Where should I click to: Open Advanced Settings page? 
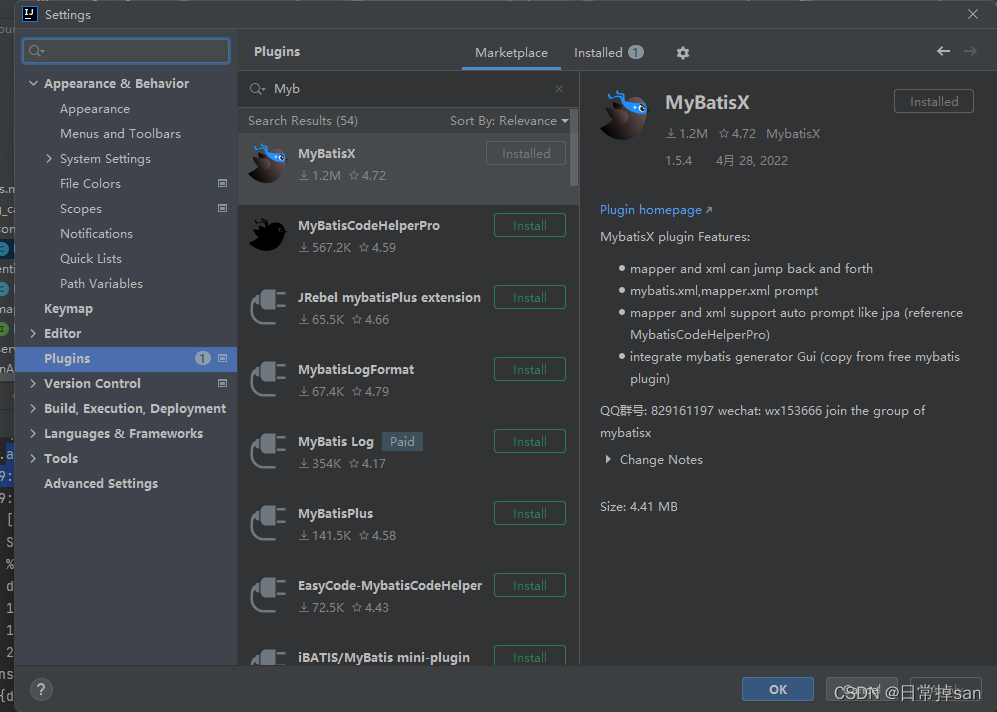pyautogui.click(x=101, y=483)
